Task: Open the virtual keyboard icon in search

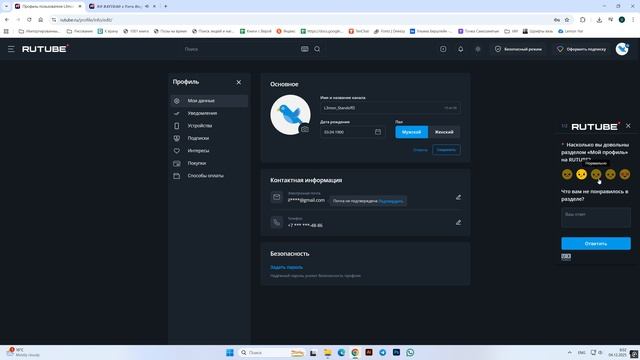Action: pos(305,49)
